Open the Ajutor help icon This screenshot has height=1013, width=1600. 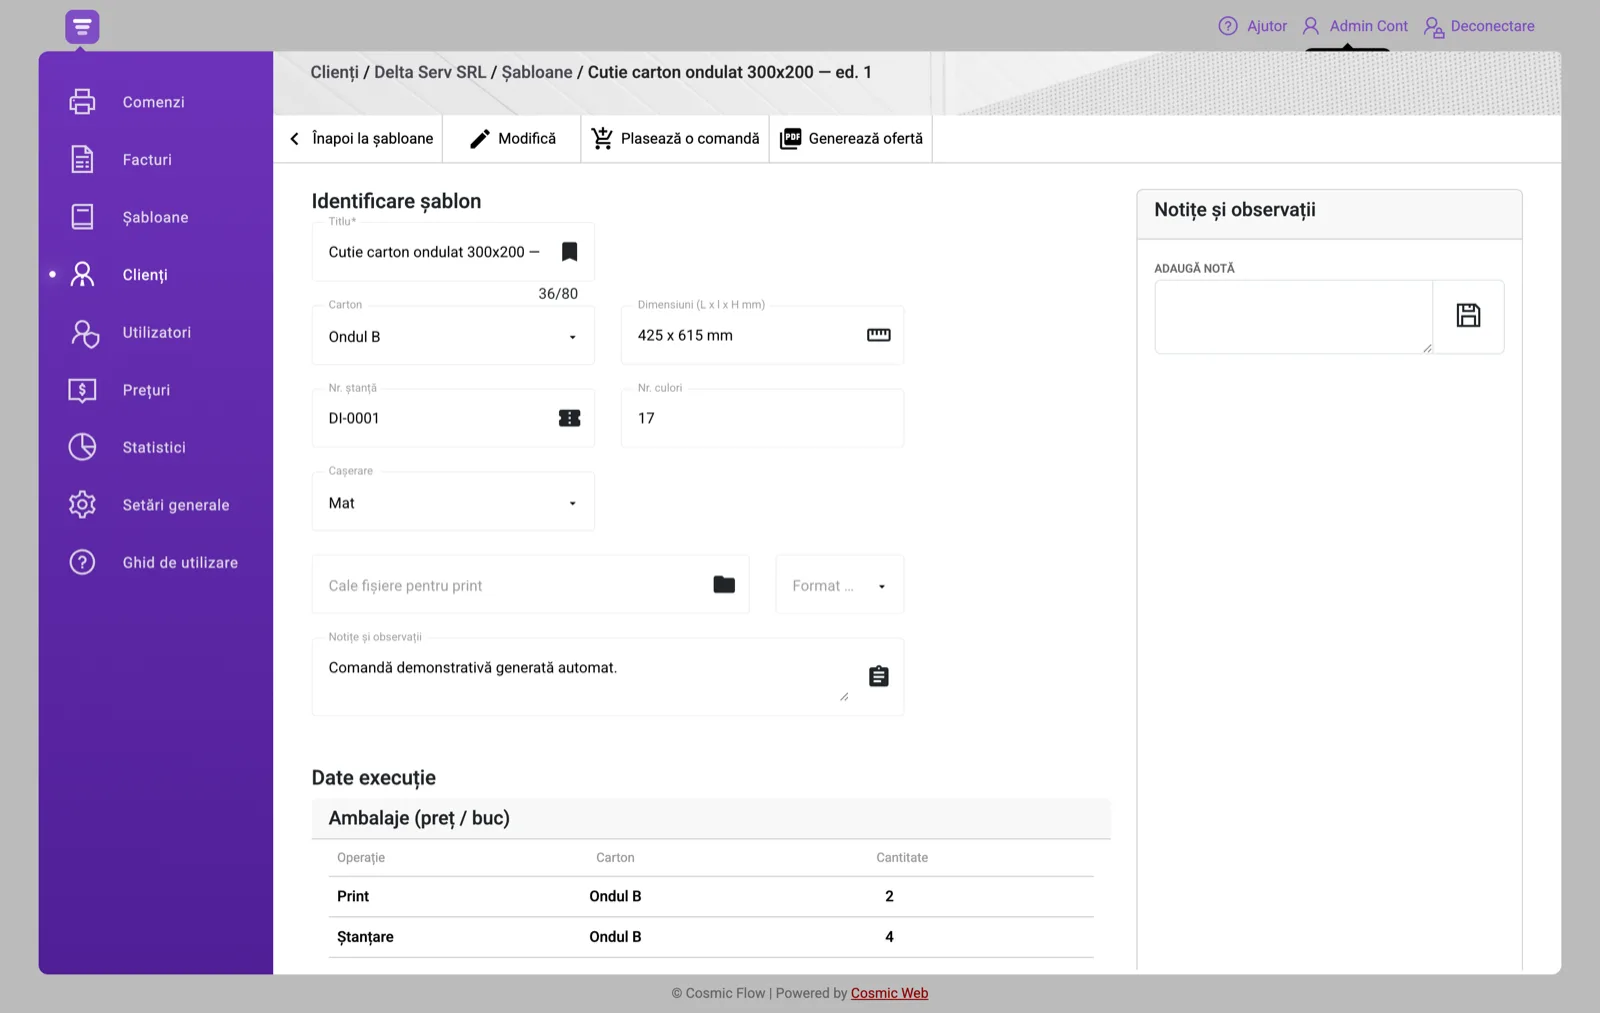coord(1228,26)
